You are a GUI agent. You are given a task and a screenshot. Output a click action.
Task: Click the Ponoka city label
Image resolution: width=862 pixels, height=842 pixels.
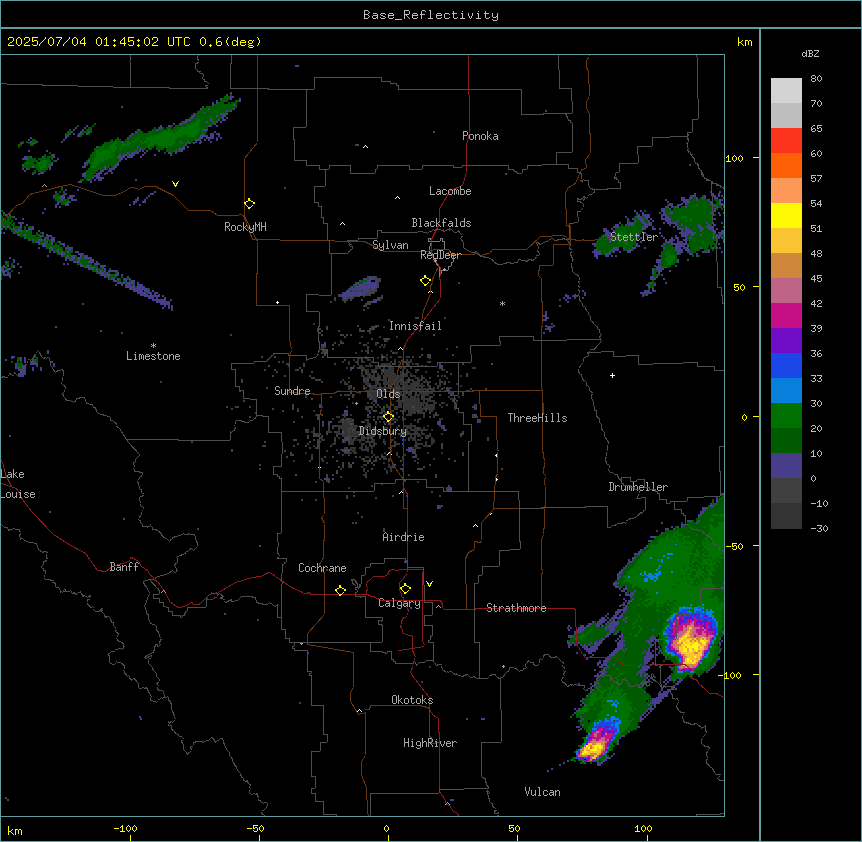coord(480,136)
